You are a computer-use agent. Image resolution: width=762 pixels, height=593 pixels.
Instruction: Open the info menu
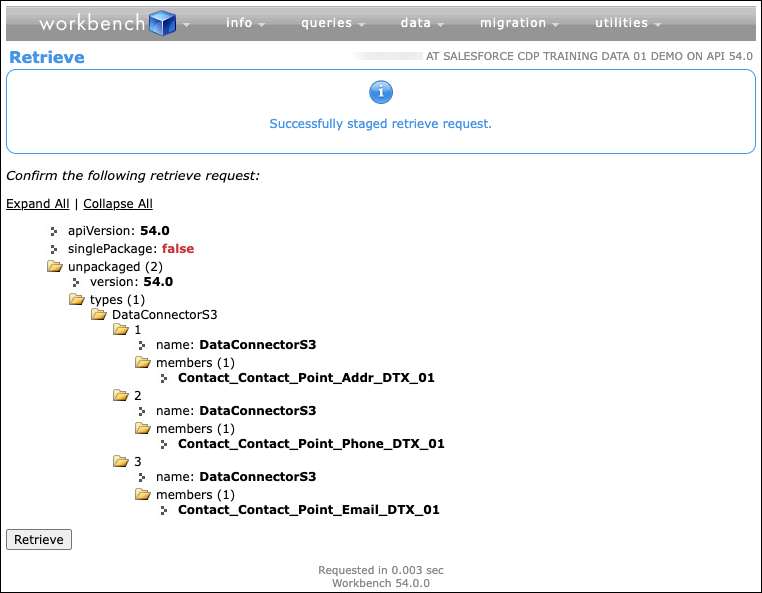[245, 23]
